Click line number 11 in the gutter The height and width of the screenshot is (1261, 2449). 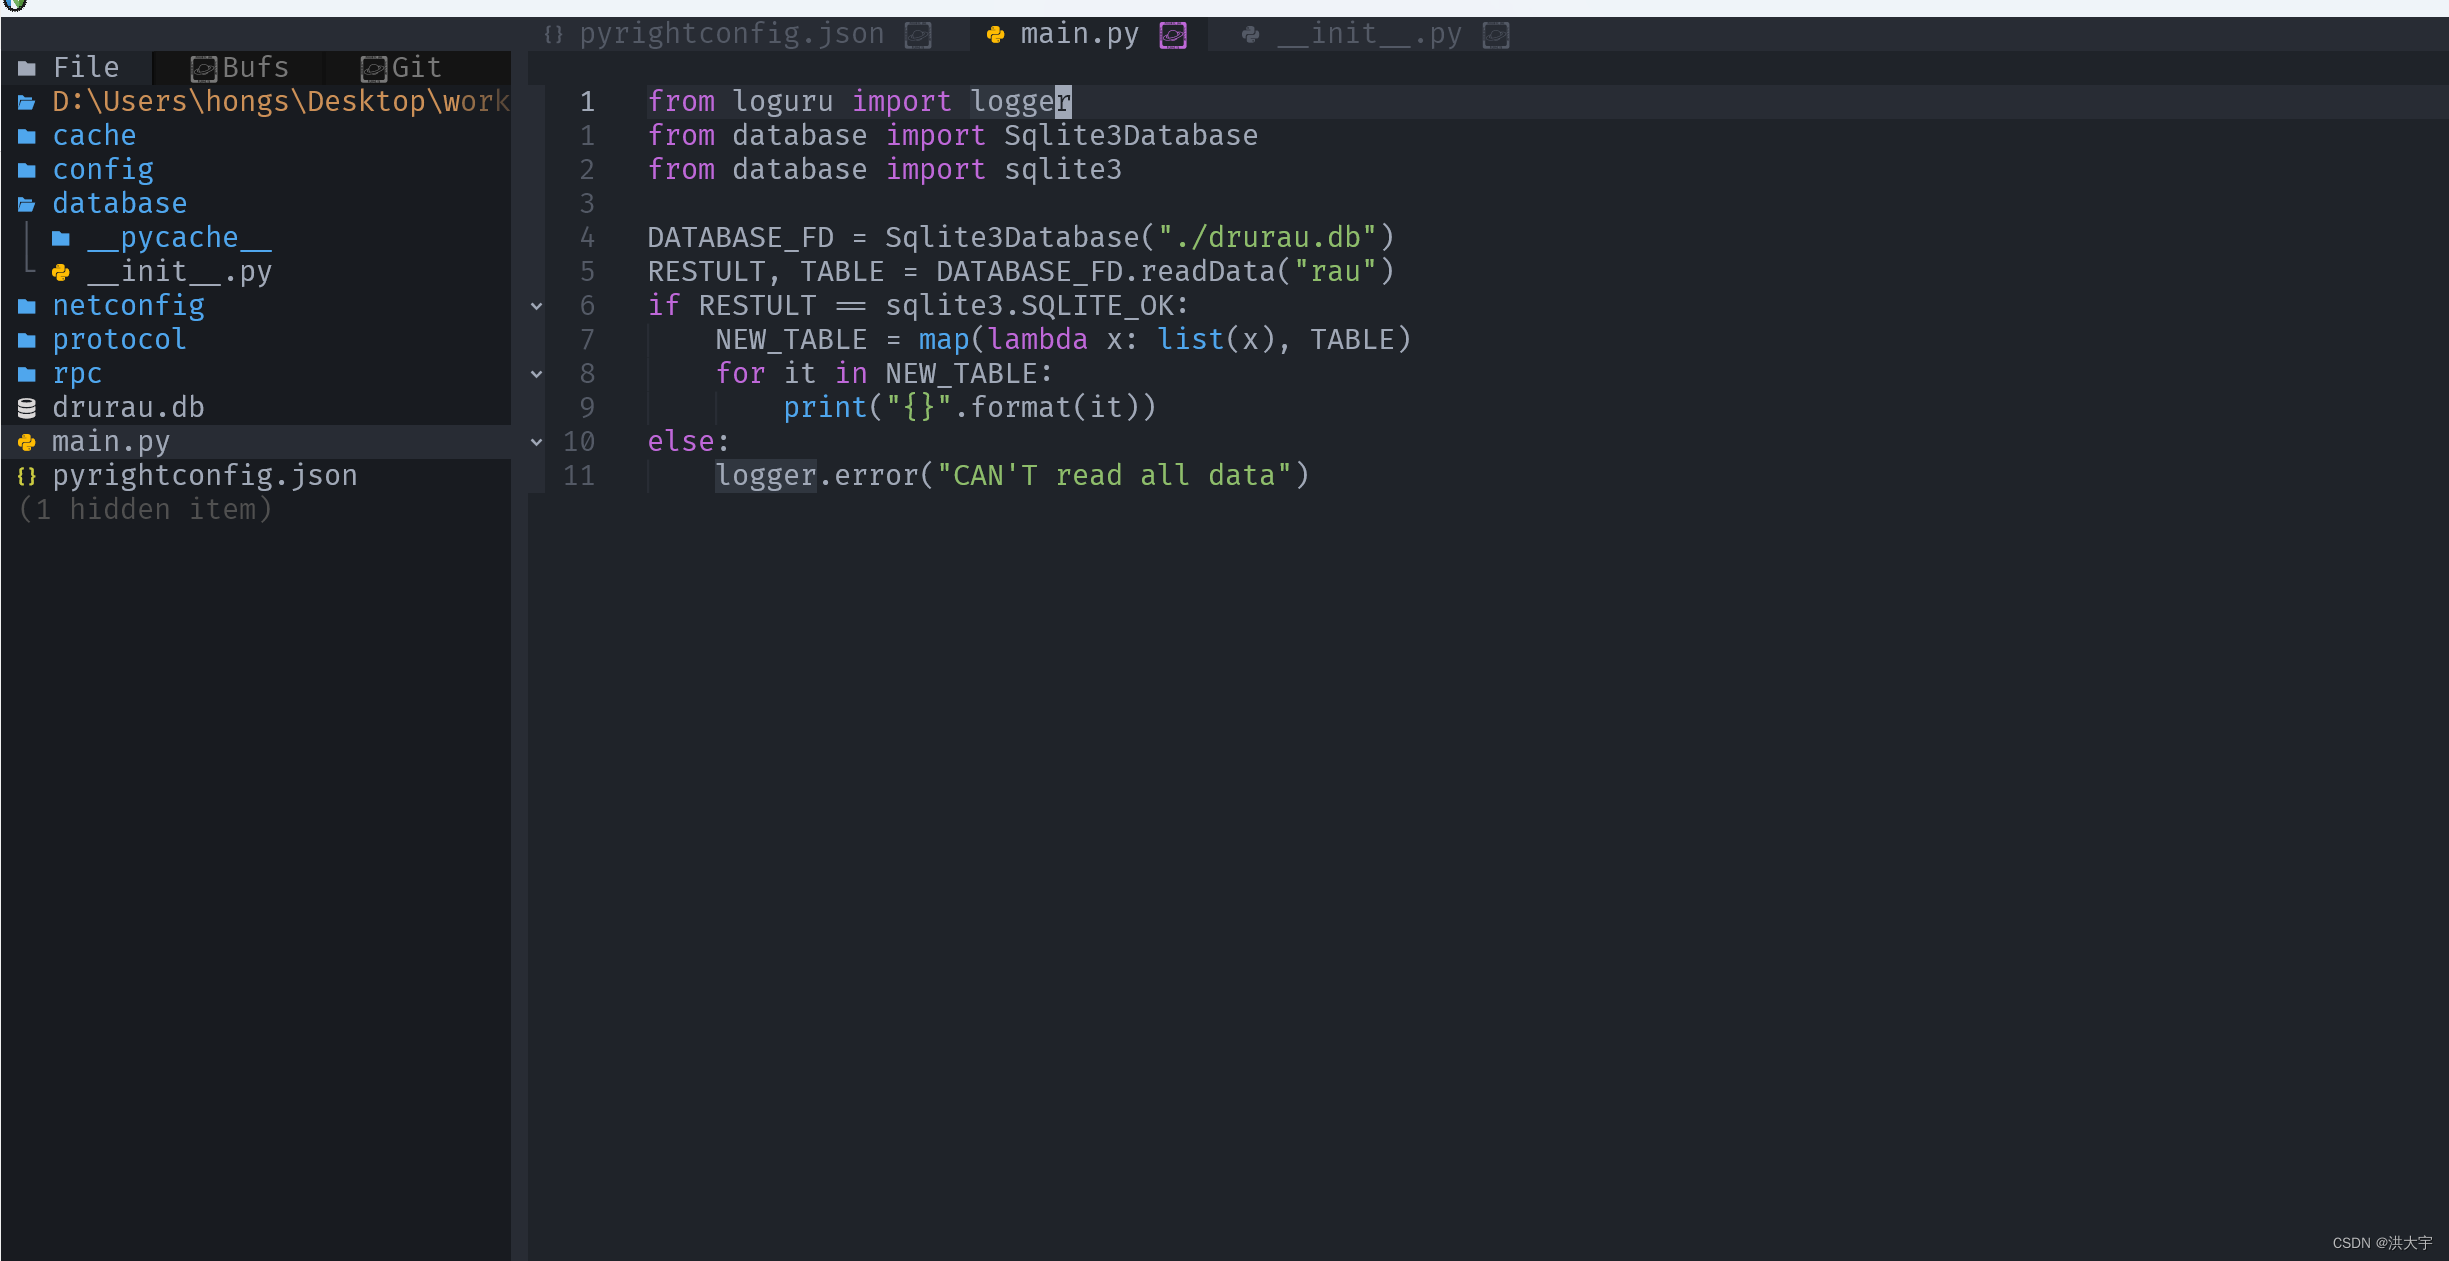(579, 475)
